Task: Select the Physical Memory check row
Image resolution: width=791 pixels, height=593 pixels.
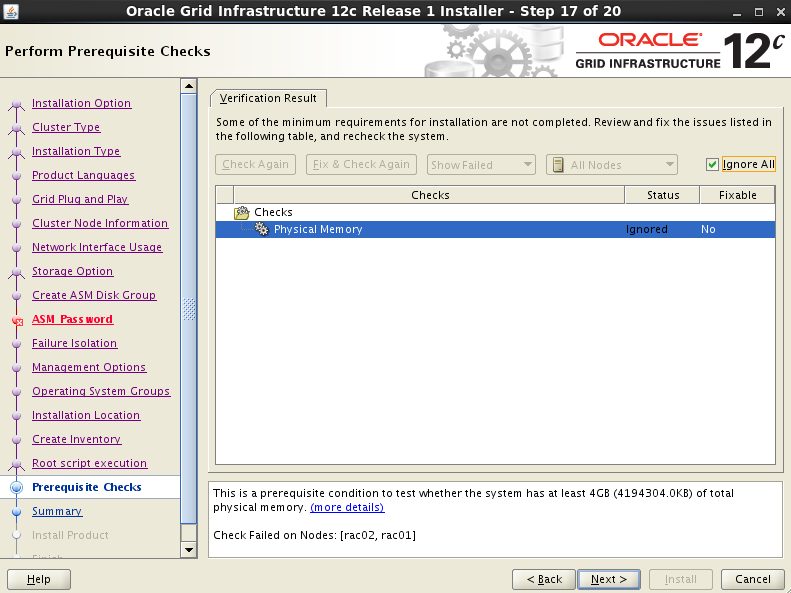Action: (495, 229)
